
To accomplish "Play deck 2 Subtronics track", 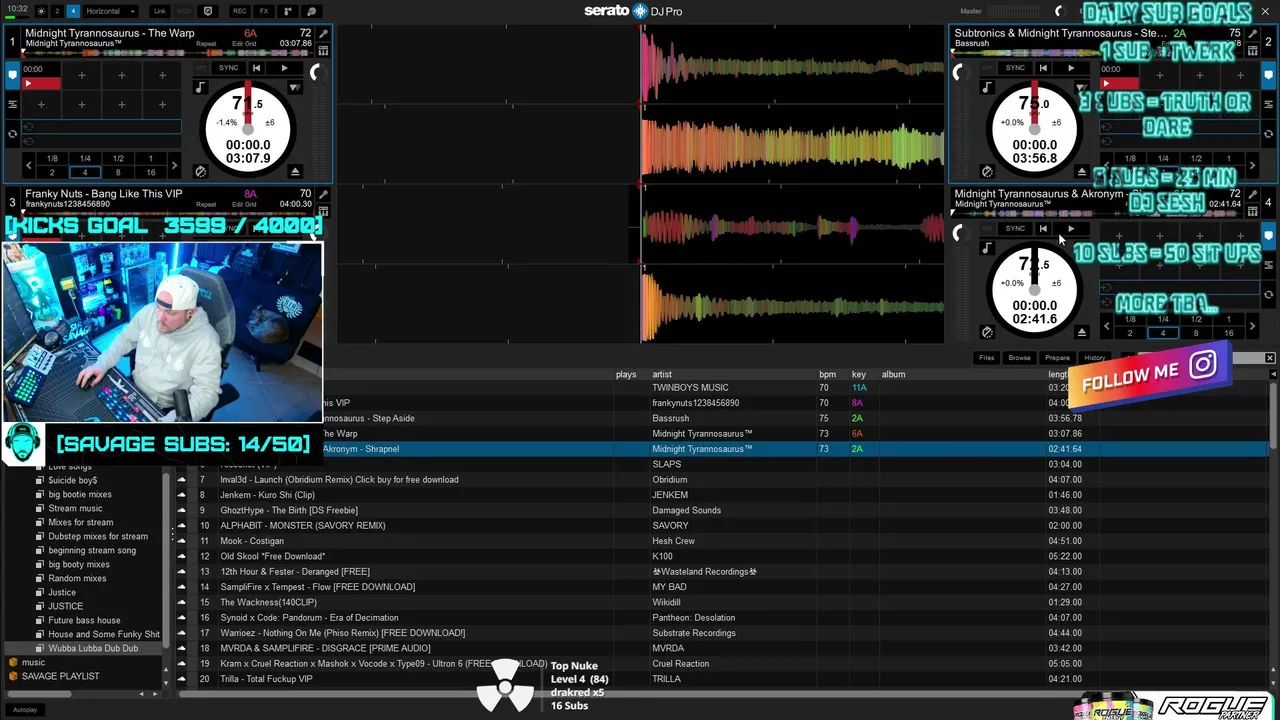I will [x=1071, y=68].
